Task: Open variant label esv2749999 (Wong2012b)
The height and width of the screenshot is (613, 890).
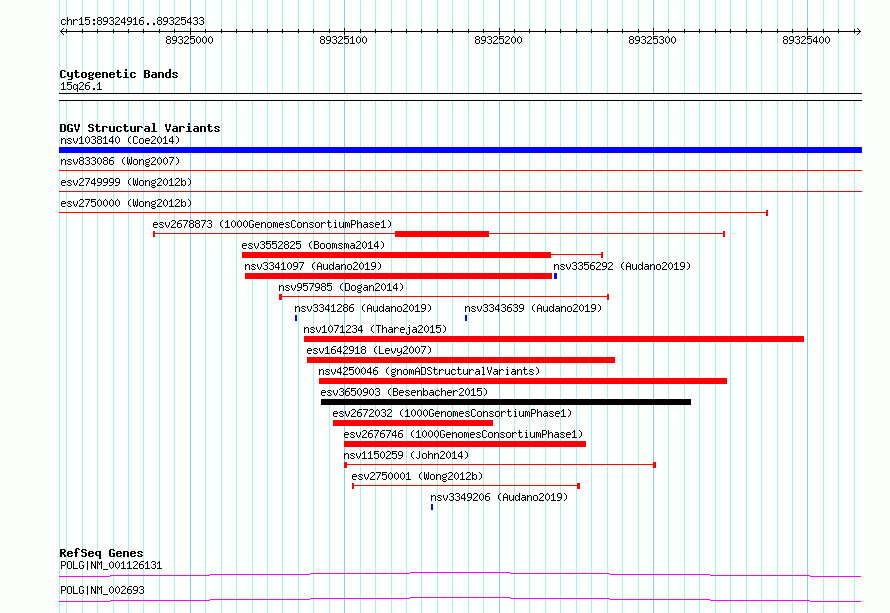Action: click(x=126, y=182)
